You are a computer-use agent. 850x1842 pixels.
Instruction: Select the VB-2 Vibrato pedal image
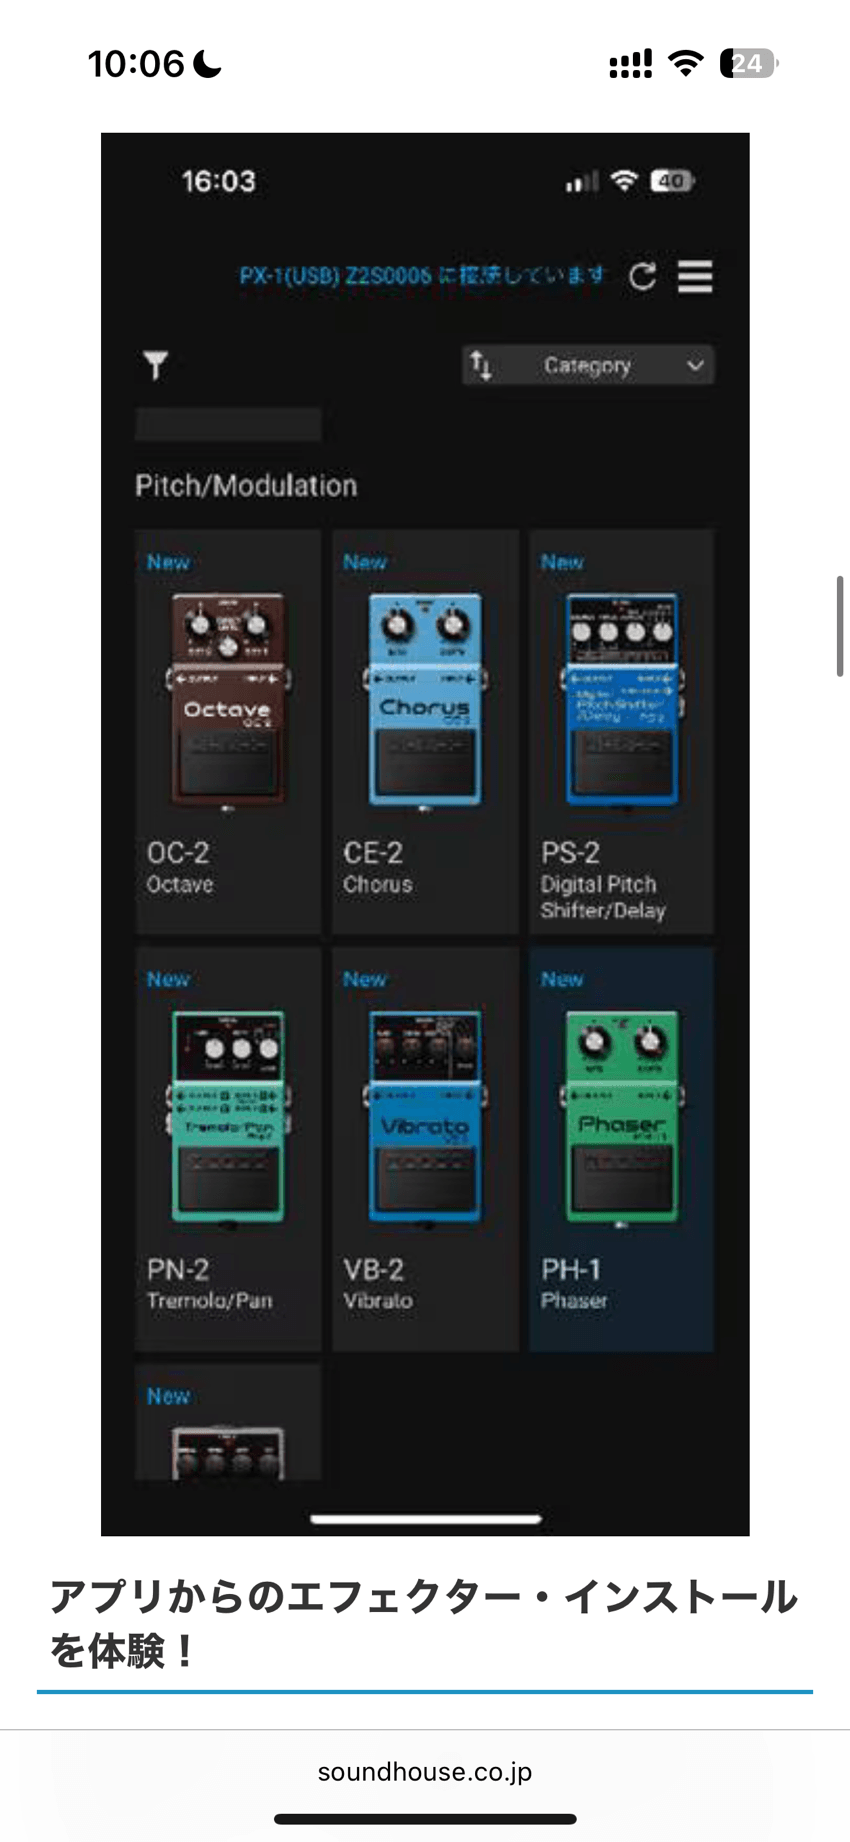click(425, 1117)
